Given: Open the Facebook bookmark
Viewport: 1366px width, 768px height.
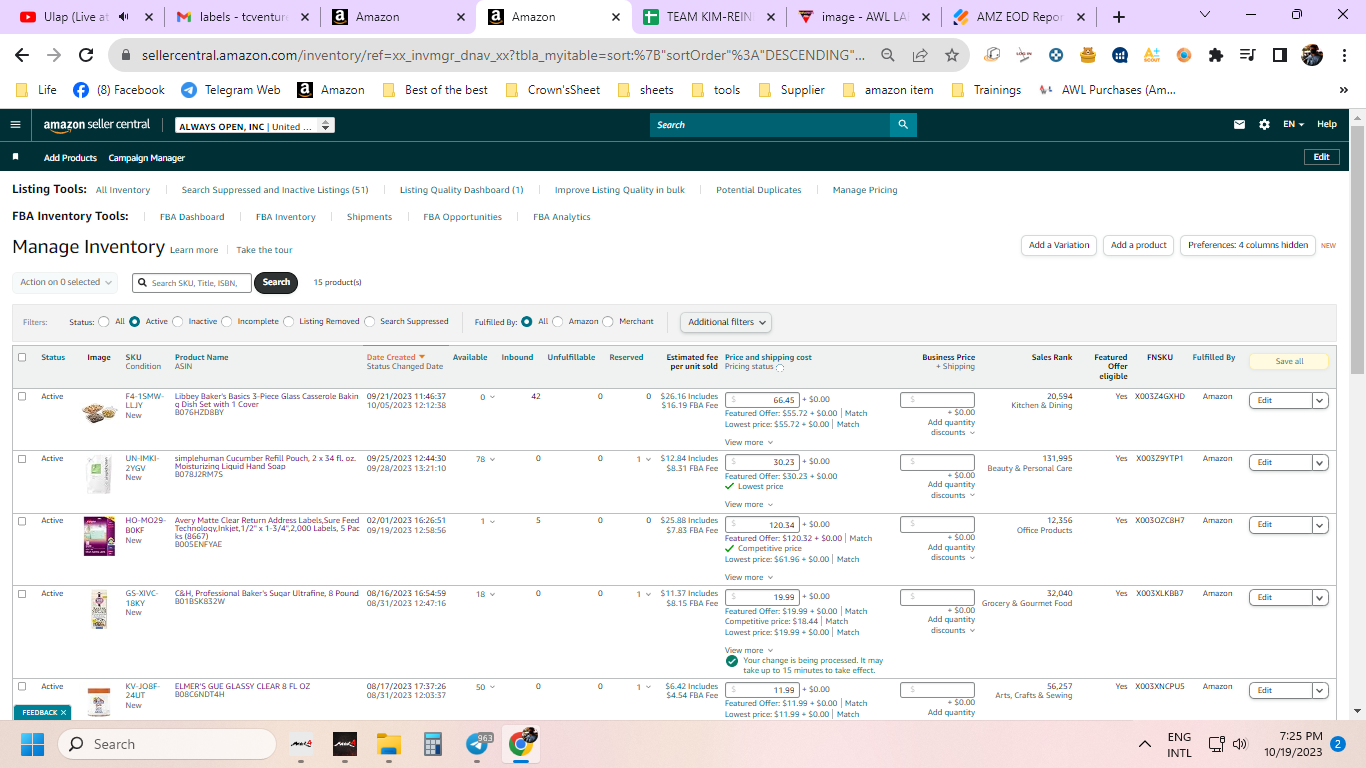Looking at the screenshot, I should 118,90.
